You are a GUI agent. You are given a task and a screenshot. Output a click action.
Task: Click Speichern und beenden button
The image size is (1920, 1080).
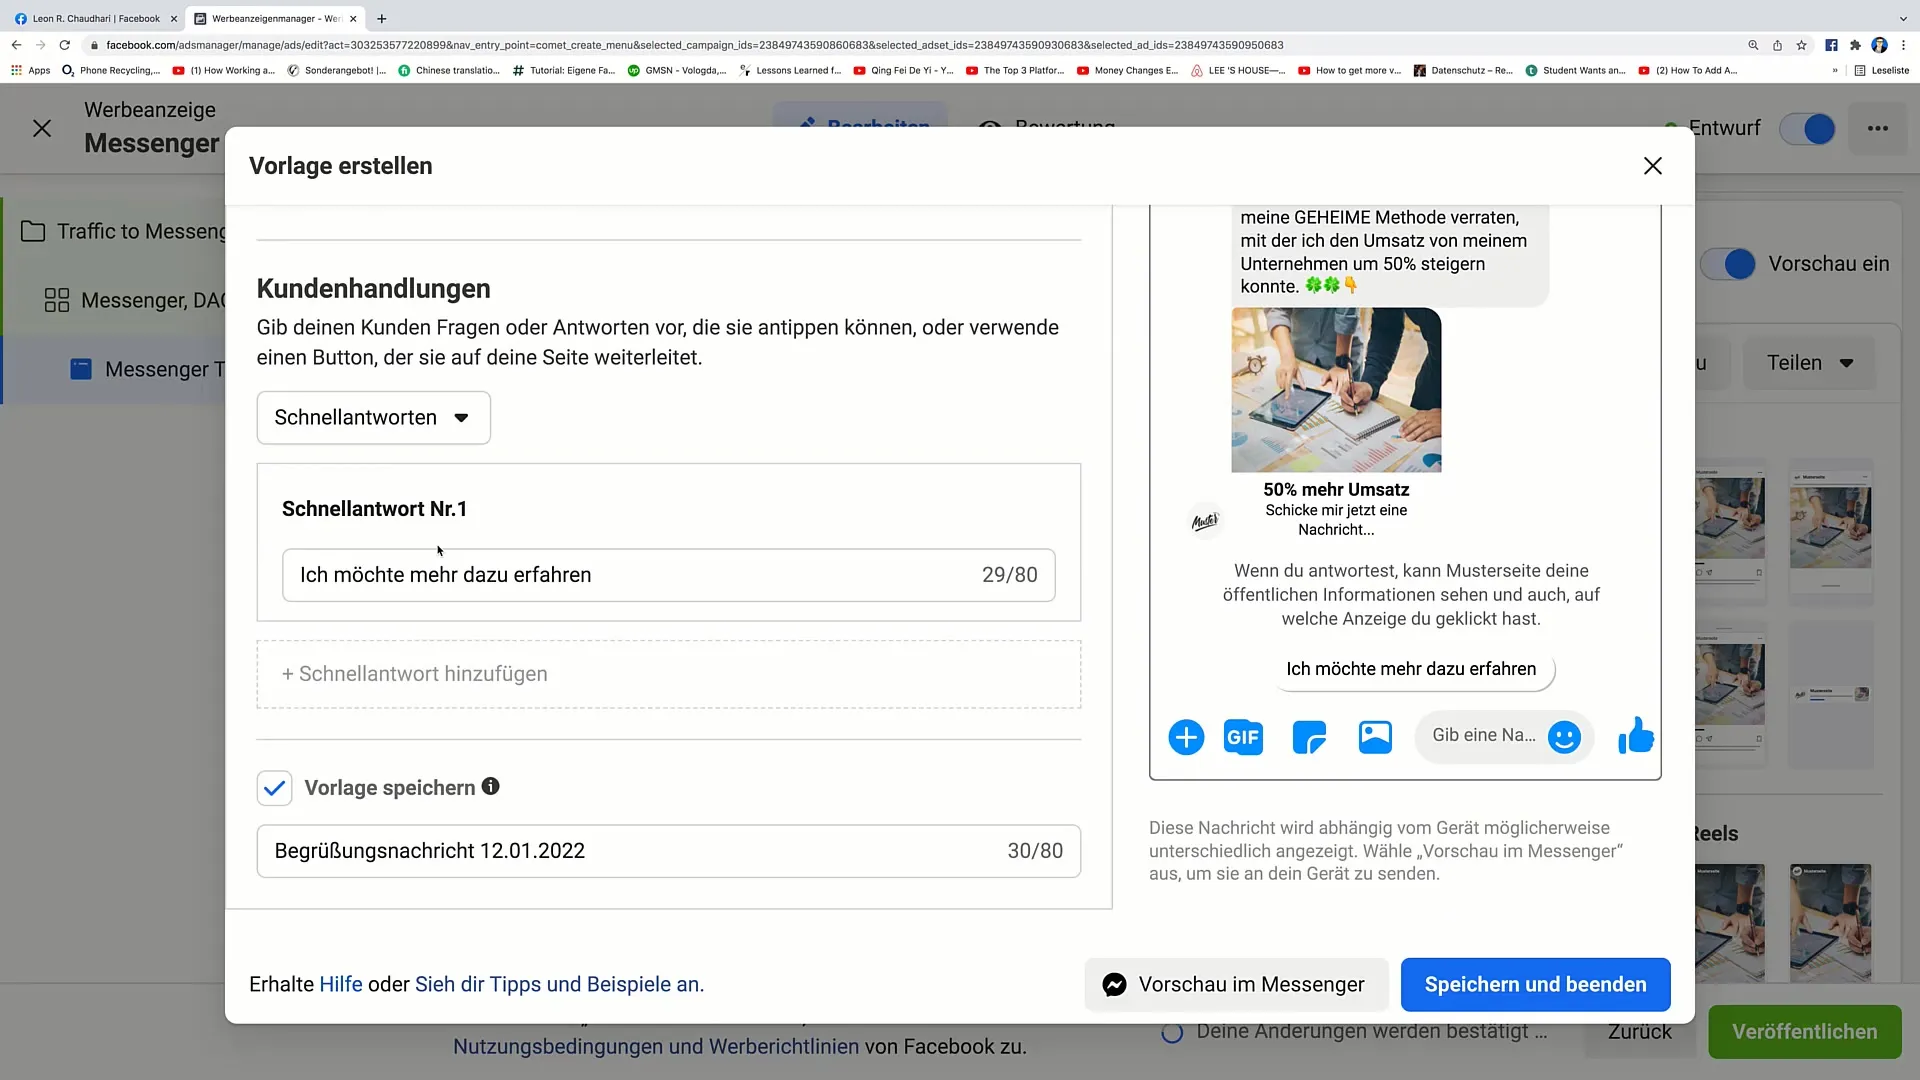click(x=1535, y=984)
